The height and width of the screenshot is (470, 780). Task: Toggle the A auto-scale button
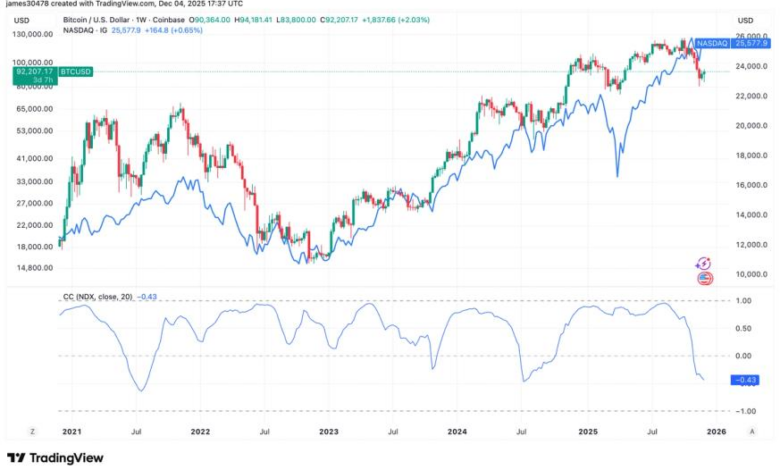tap(752, 430)
